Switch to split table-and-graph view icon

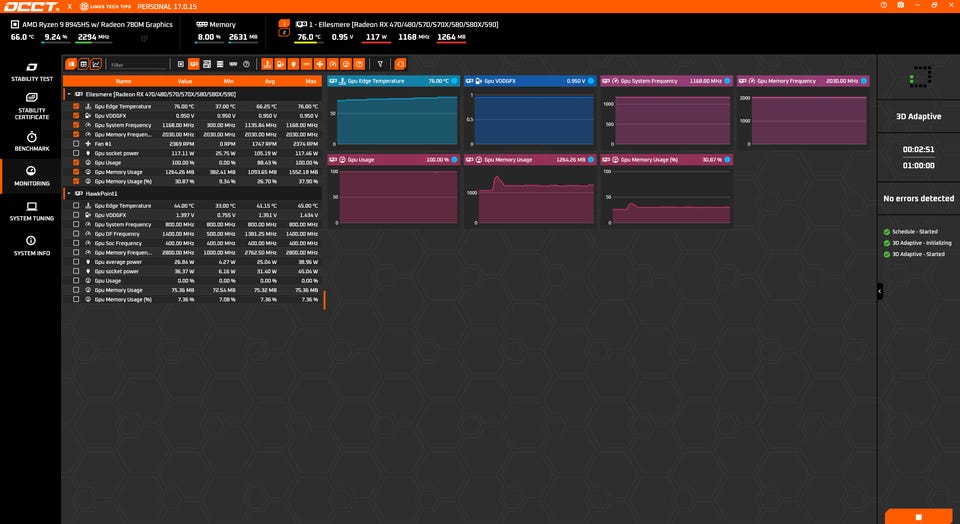tap(71, 64)
